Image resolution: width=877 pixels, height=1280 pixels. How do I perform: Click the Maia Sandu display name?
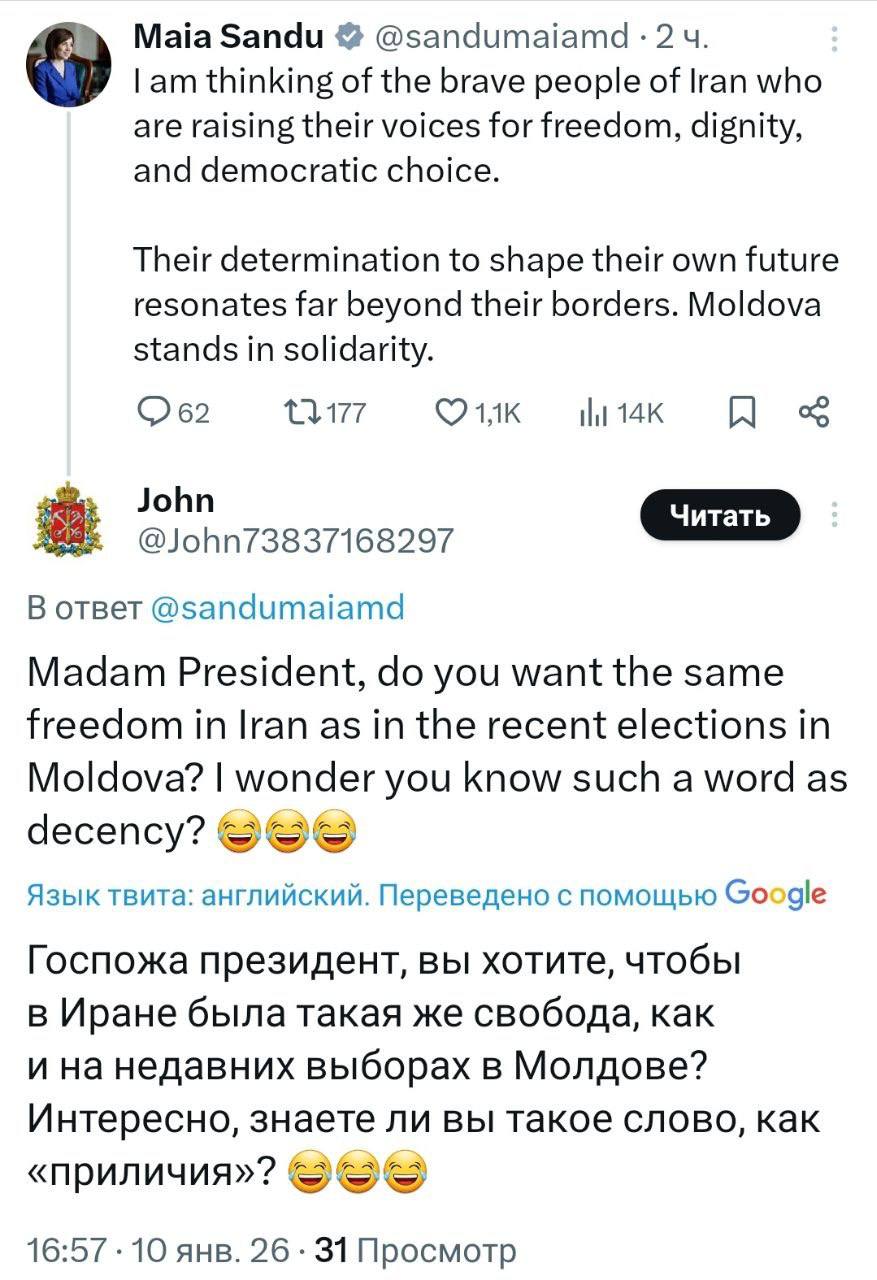229,38
